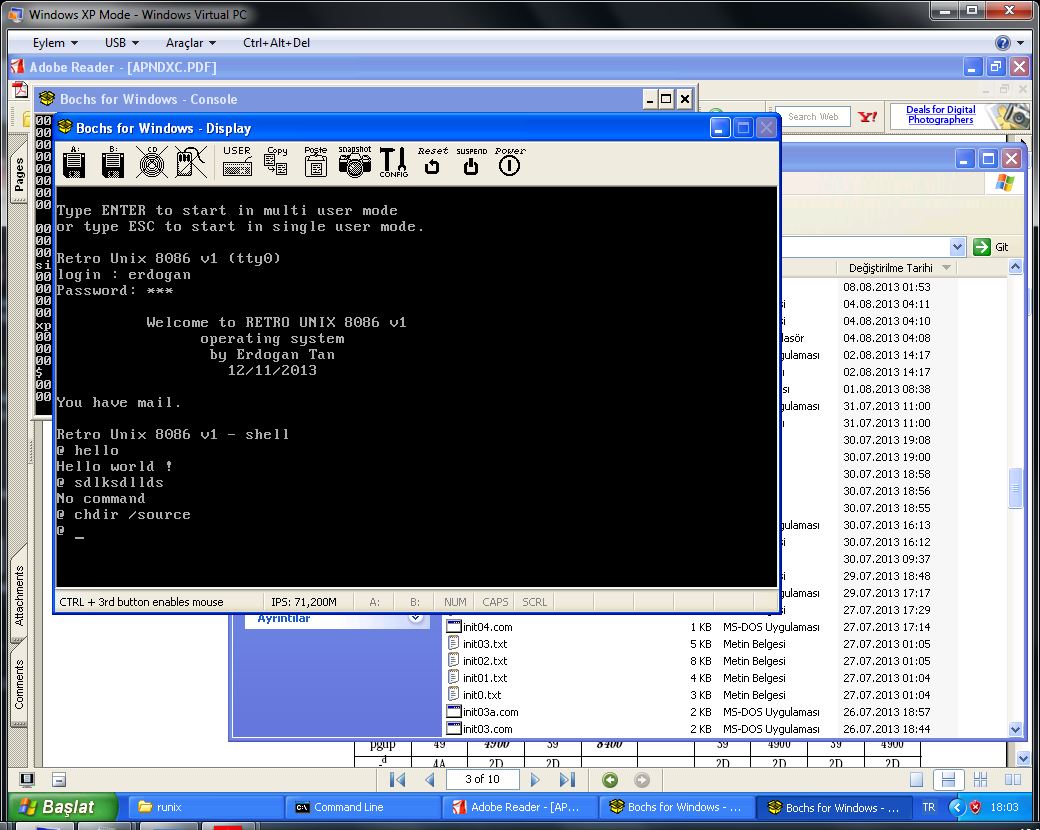Click the page number field 3 of 10
The height and width of the screenshot is (830, 1040).
(x=482, y=779)
